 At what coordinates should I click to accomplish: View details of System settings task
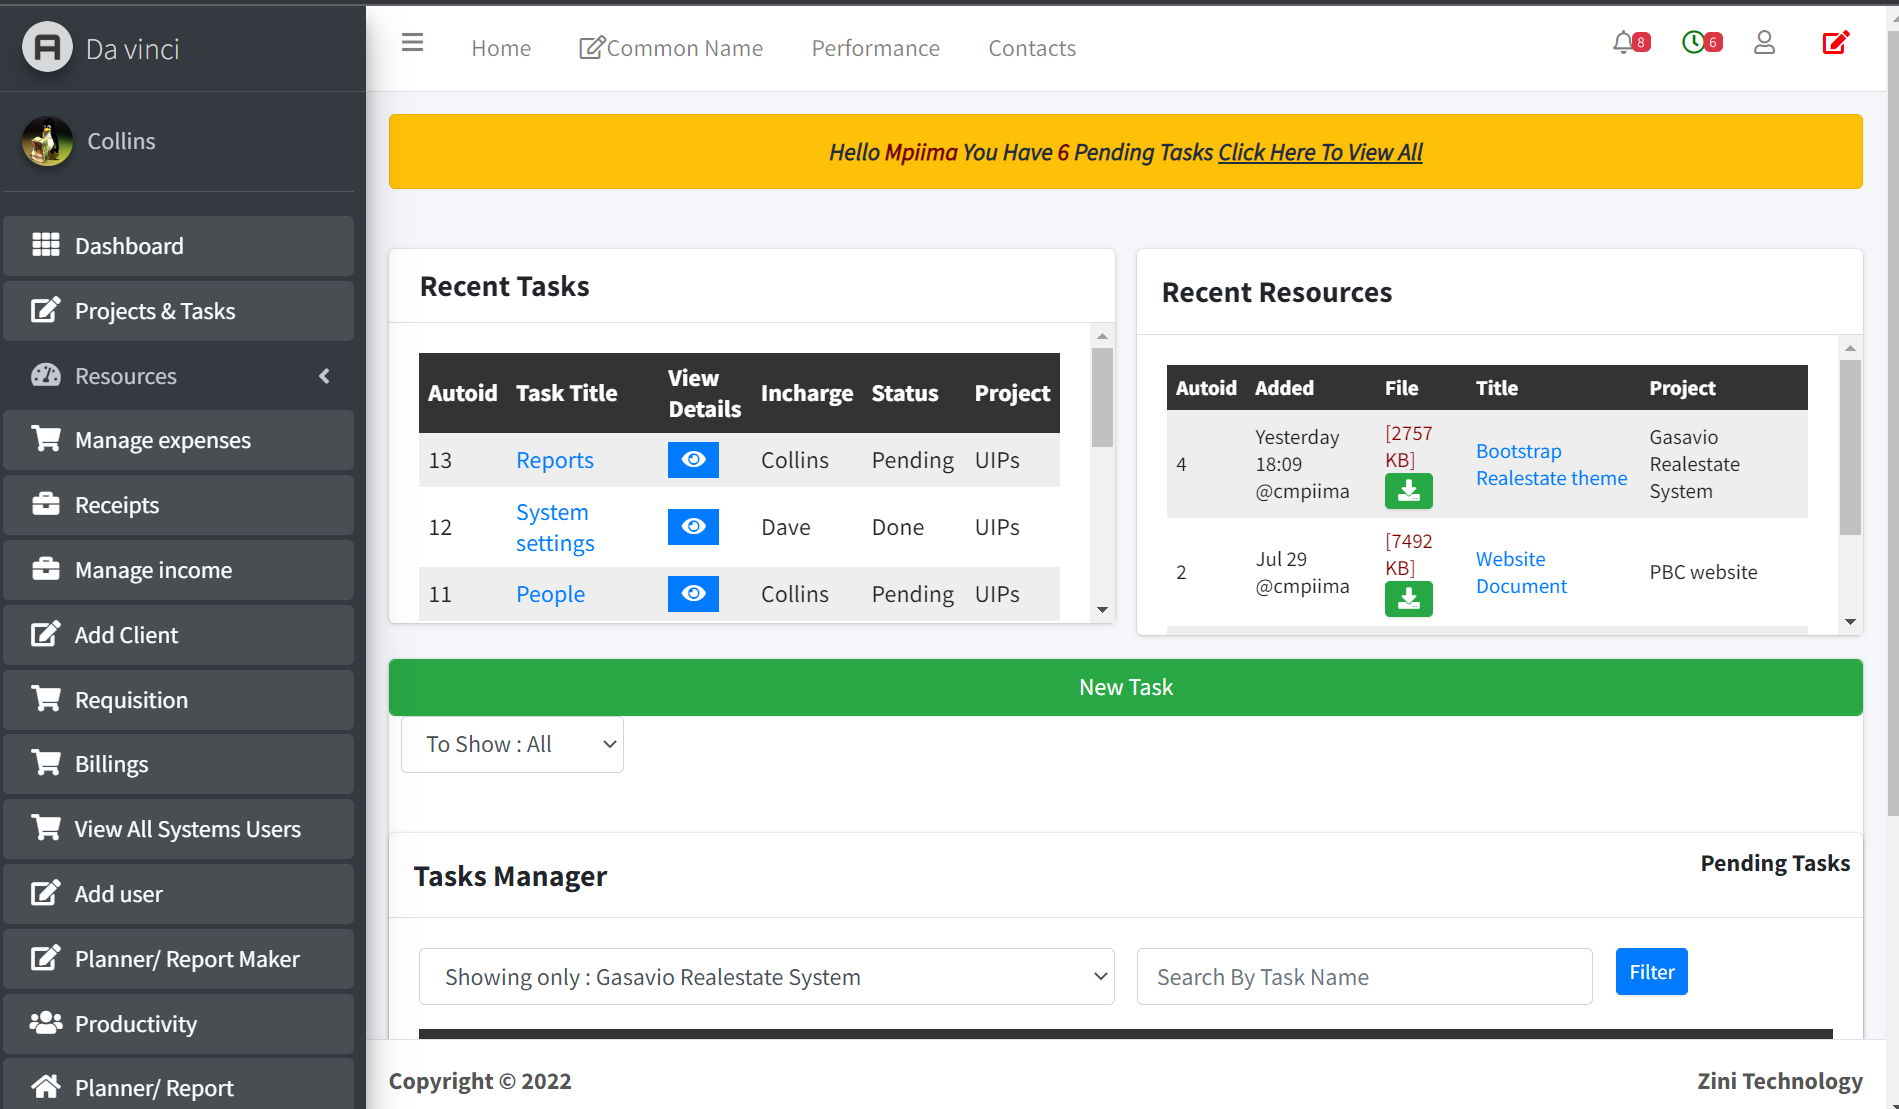click(x=693, y=527)
